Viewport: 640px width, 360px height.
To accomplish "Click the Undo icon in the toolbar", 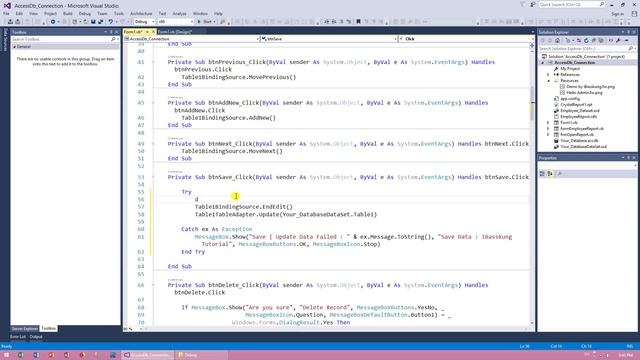I will click(110, 22).
